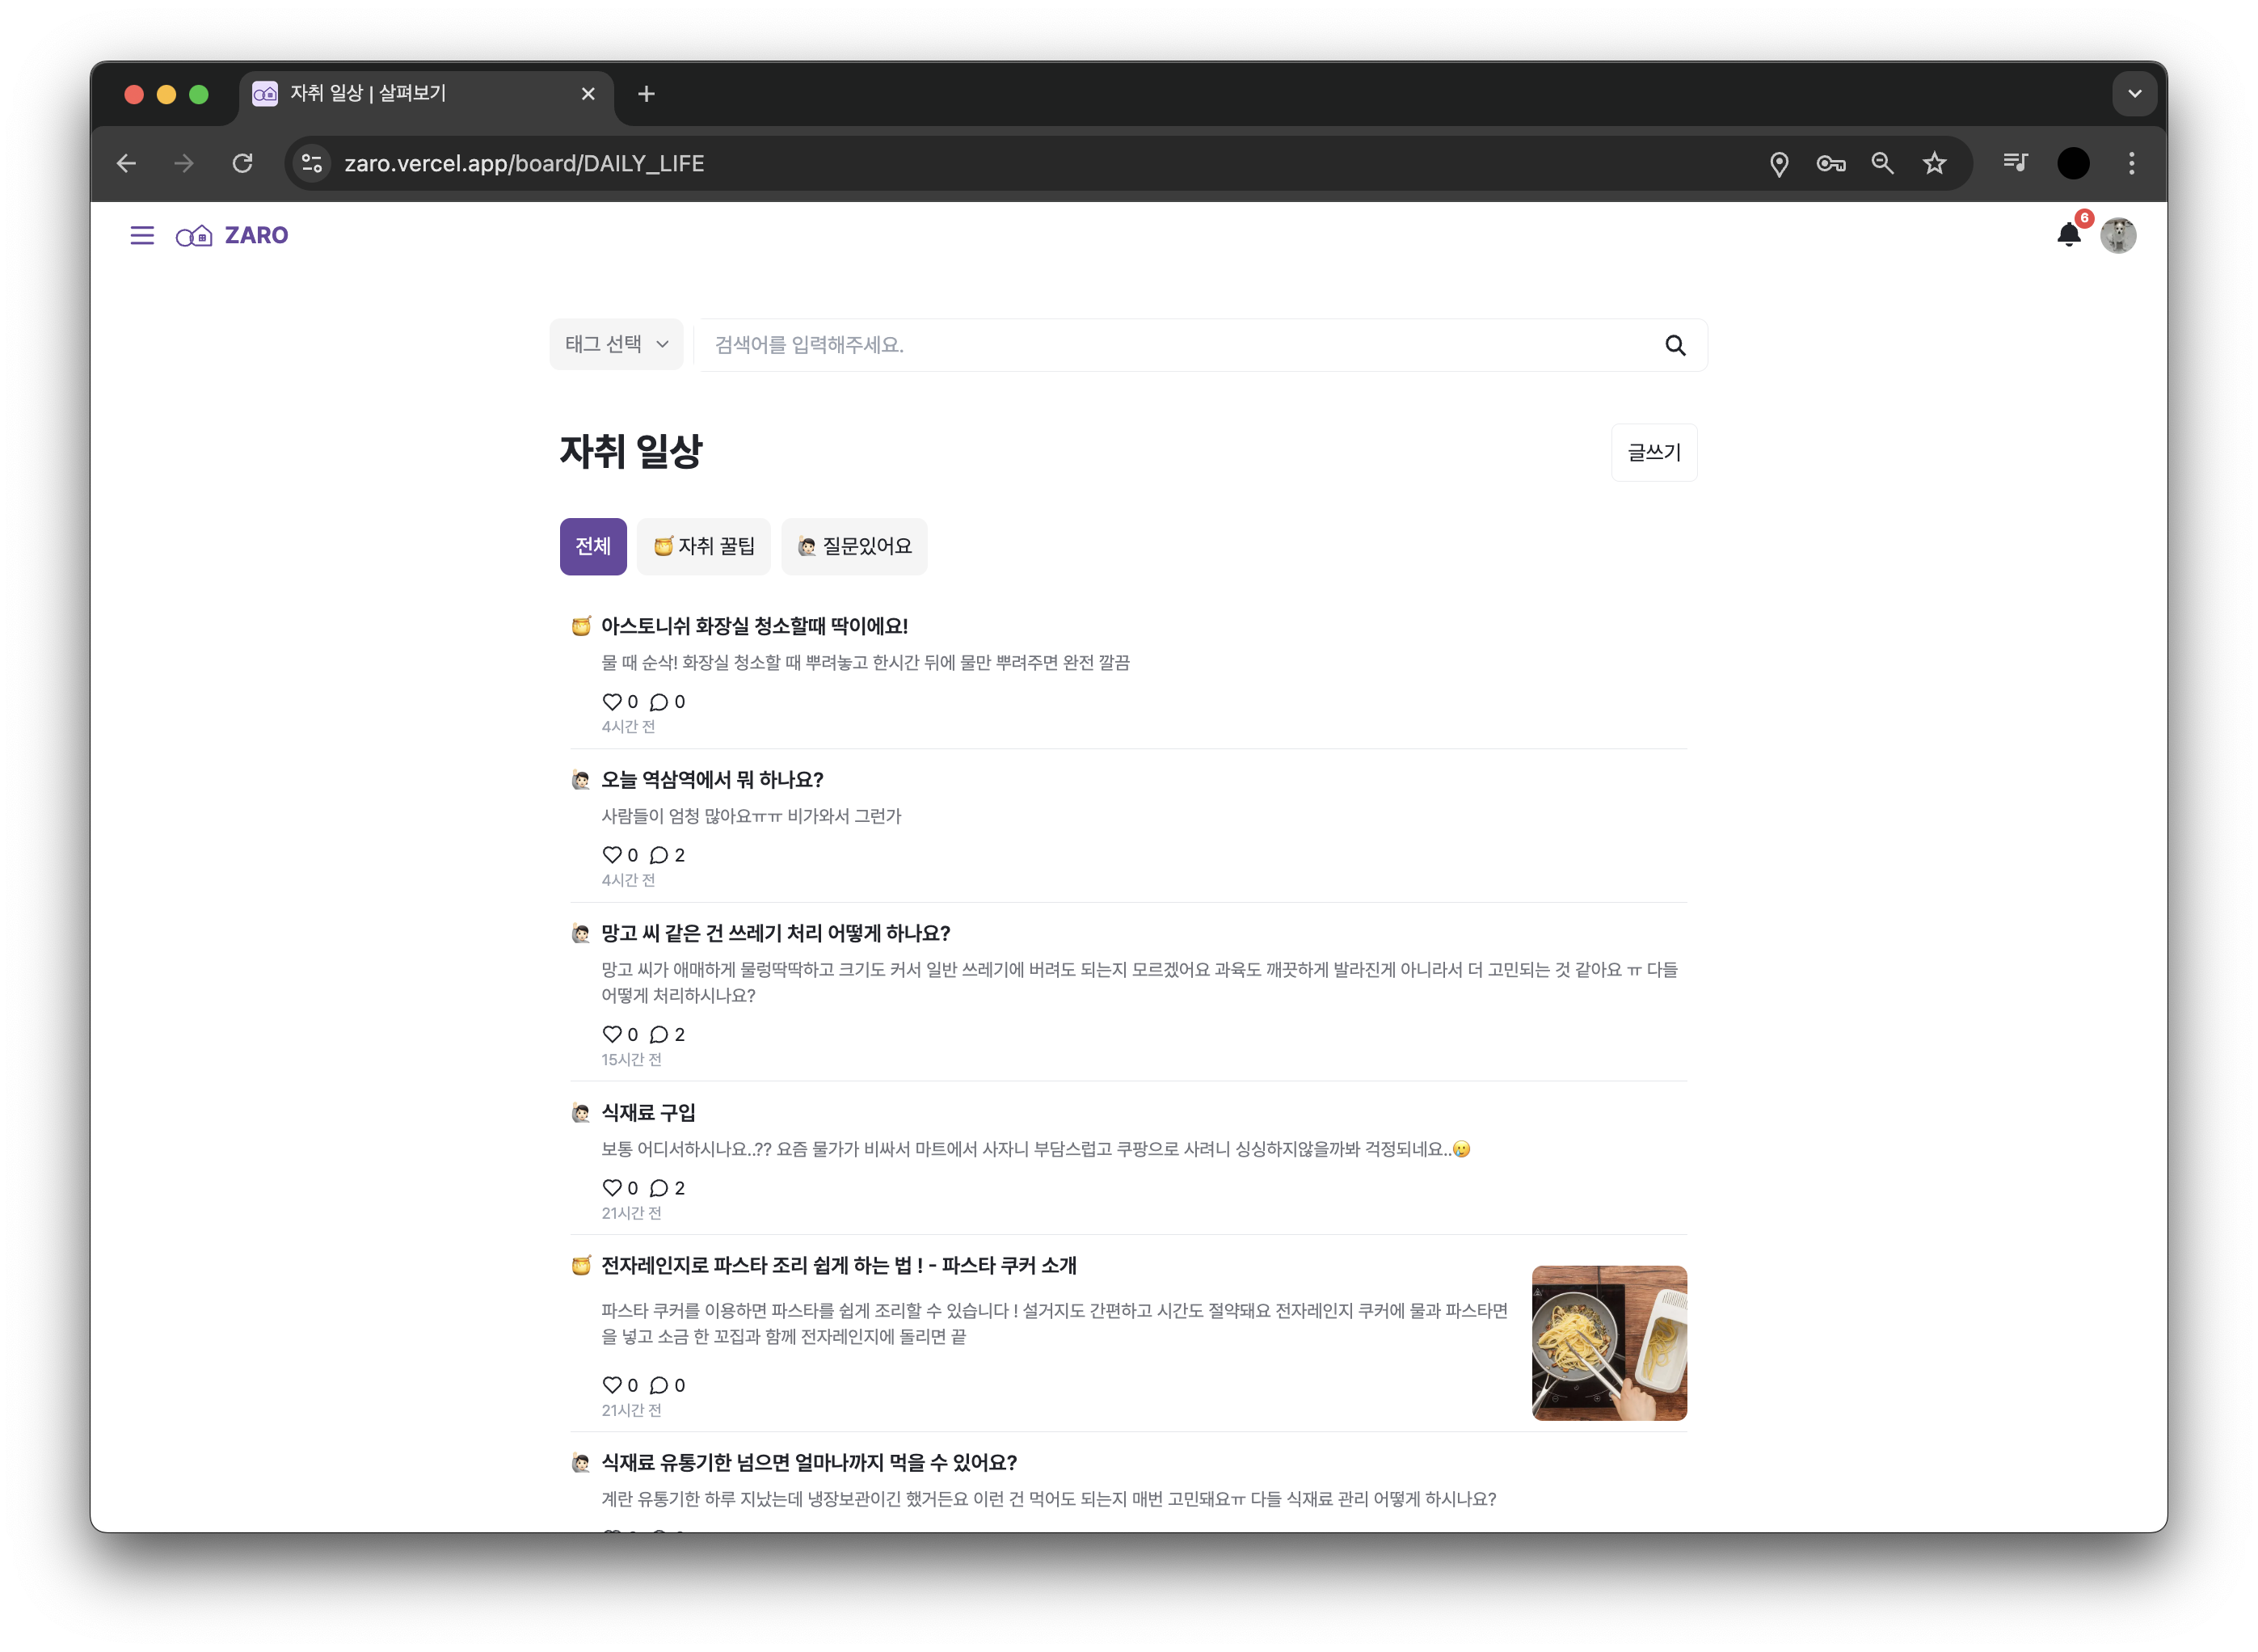Open the media control icon
Image resolution: width=2258 pixels, height=1652 pixels.
(x=2015, y=162)
